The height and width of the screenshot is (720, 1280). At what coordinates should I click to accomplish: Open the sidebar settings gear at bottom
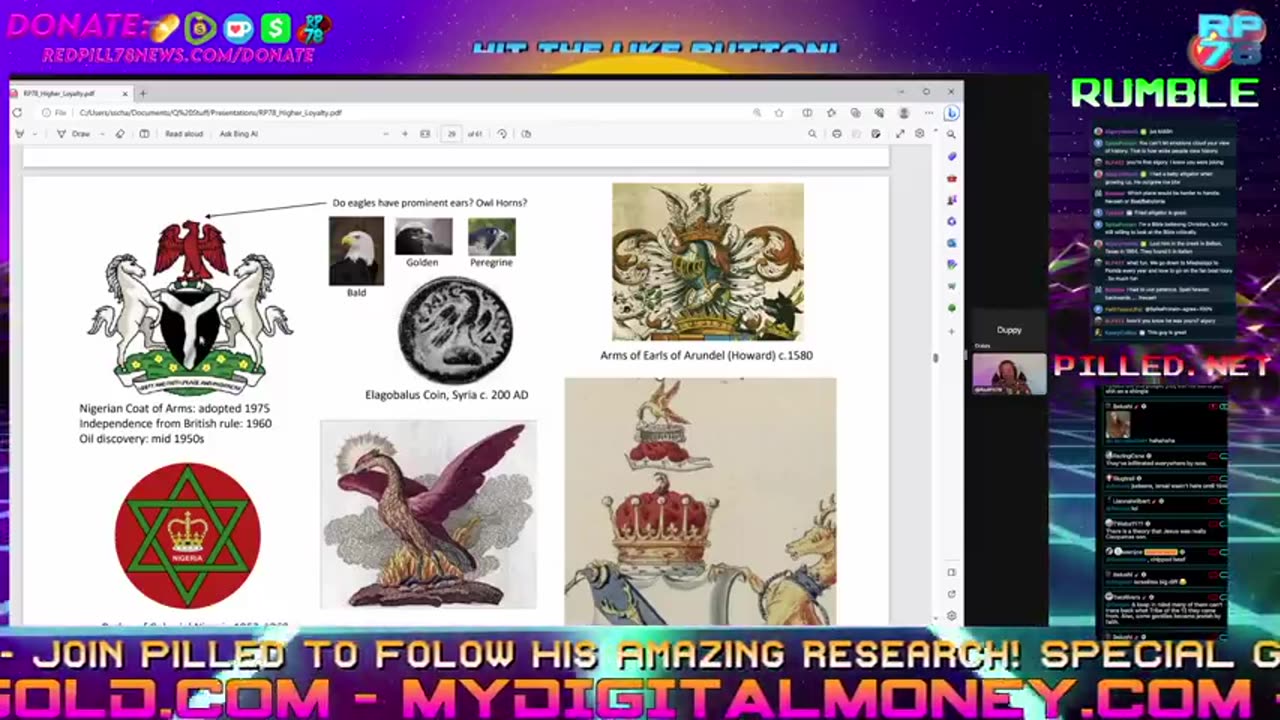point(951,615)
